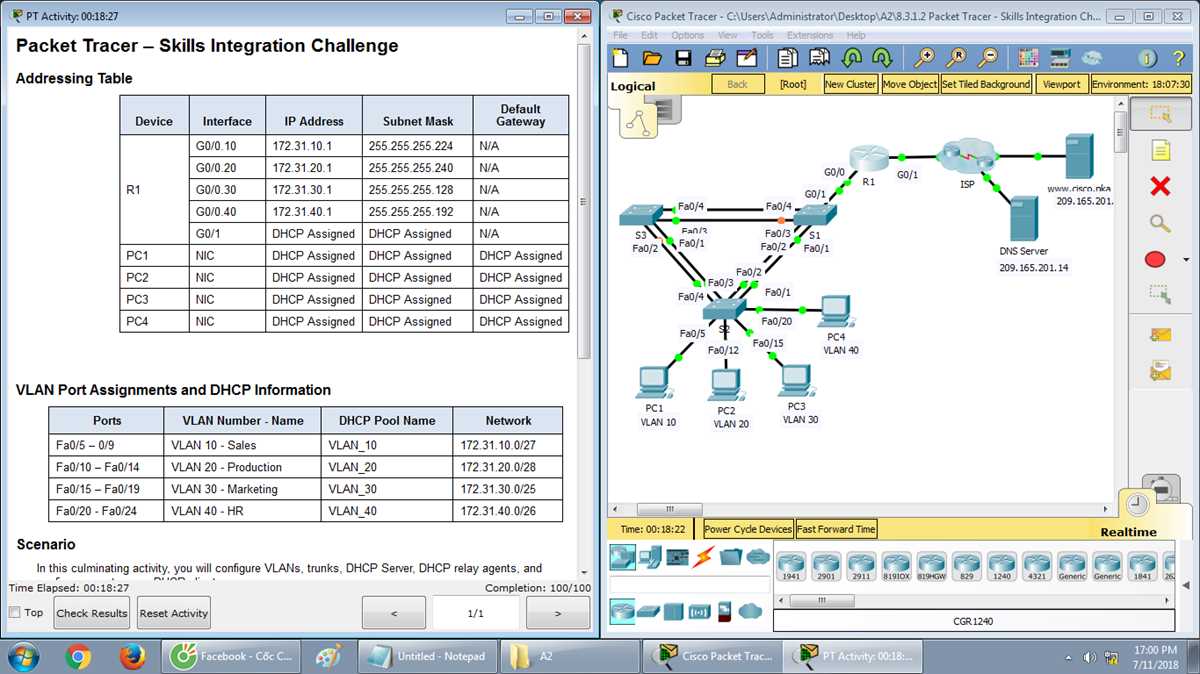Image resolution: width=1200 pixels, height=674 pixels.
Task: Choose the Add Complex PDU envelope tool
Action: click(1159, 371)
